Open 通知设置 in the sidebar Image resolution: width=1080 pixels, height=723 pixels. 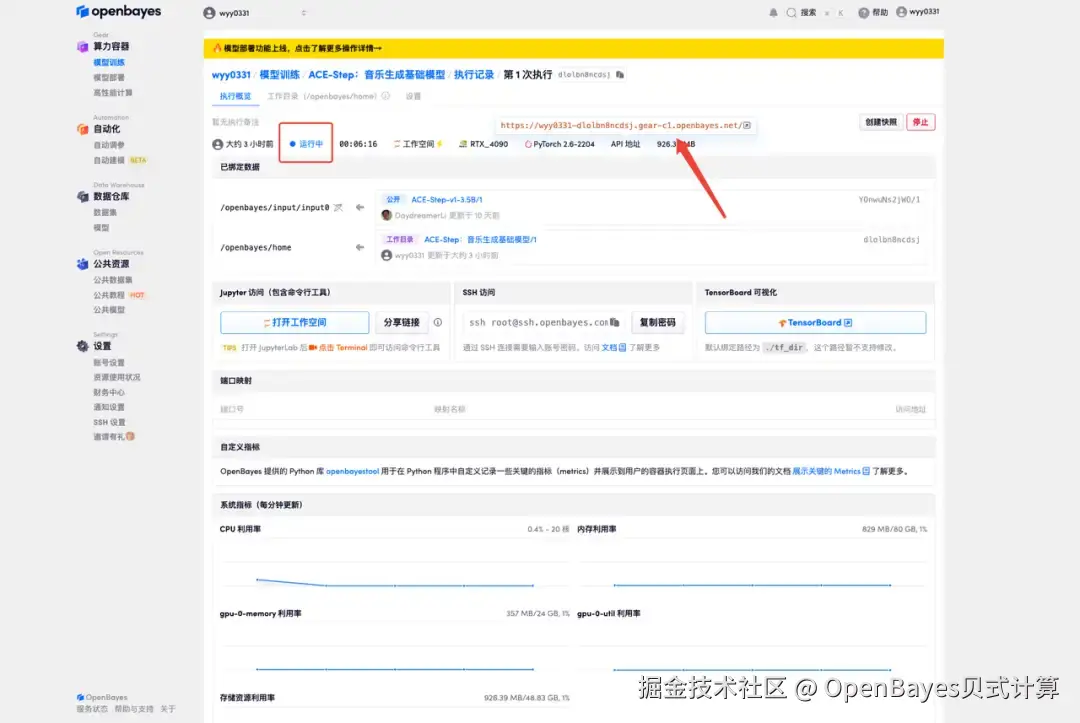point(109,407)
